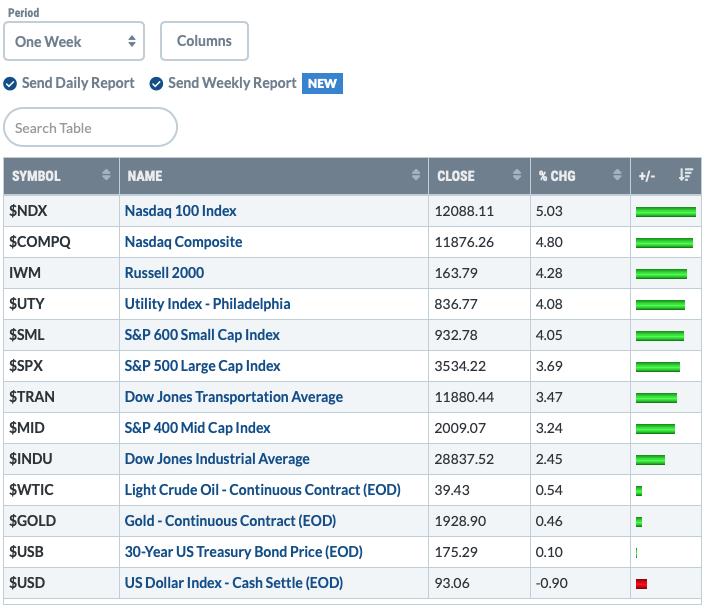706x608 pixels.
Task: Open the S&P 400 Mid Cap Index link
Action: [x=197, y=428]
